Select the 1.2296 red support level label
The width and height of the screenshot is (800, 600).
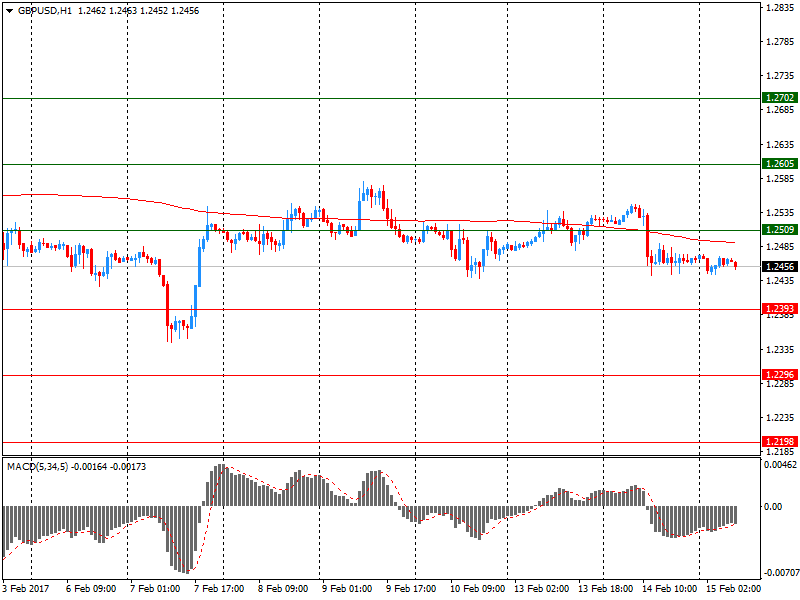pyautogui.click(x=780, y=375)
